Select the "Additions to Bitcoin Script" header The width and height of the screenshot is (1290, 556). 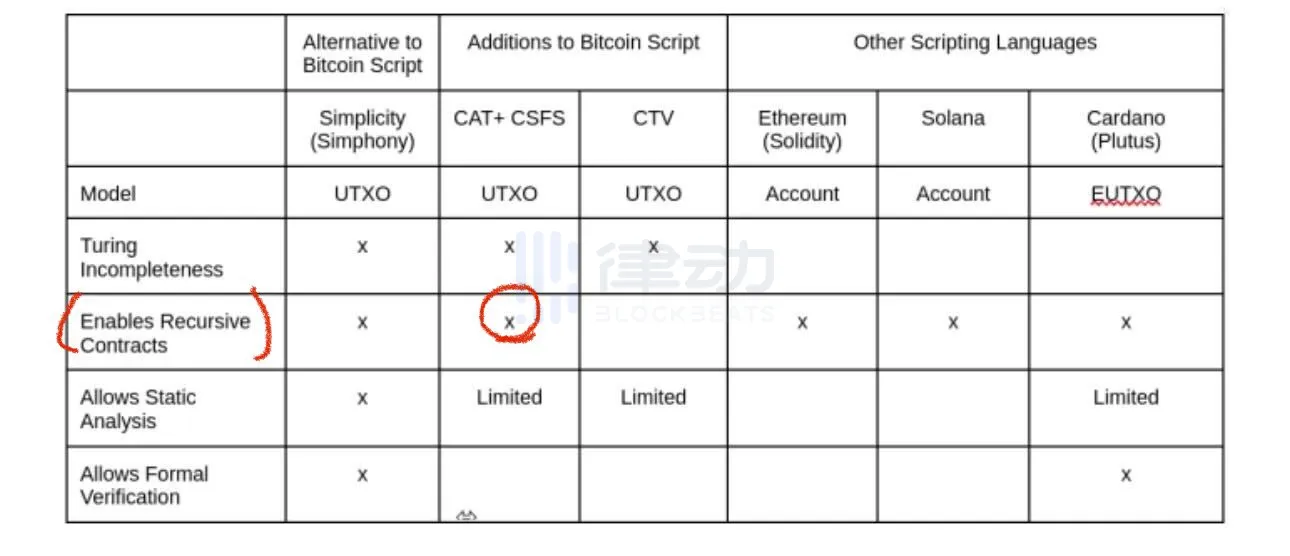coord(583,42)
